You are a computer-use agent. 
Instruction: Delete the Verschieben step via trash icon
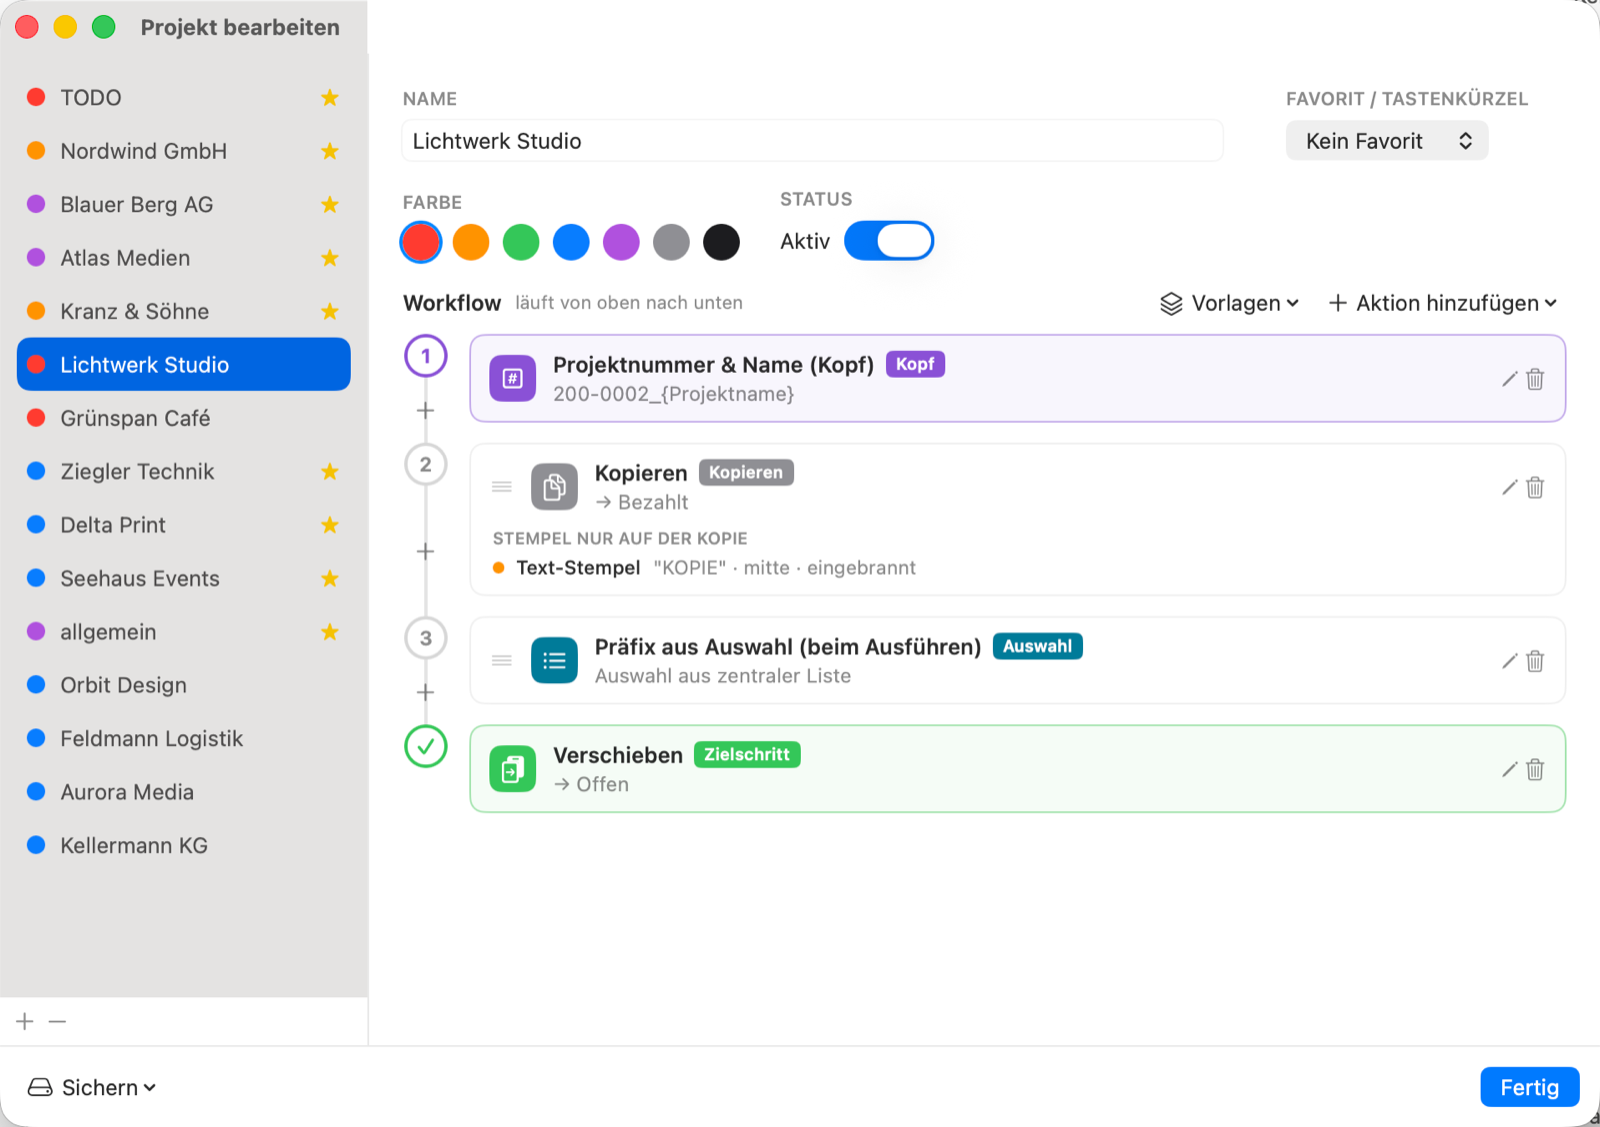tap(1535, 769)
